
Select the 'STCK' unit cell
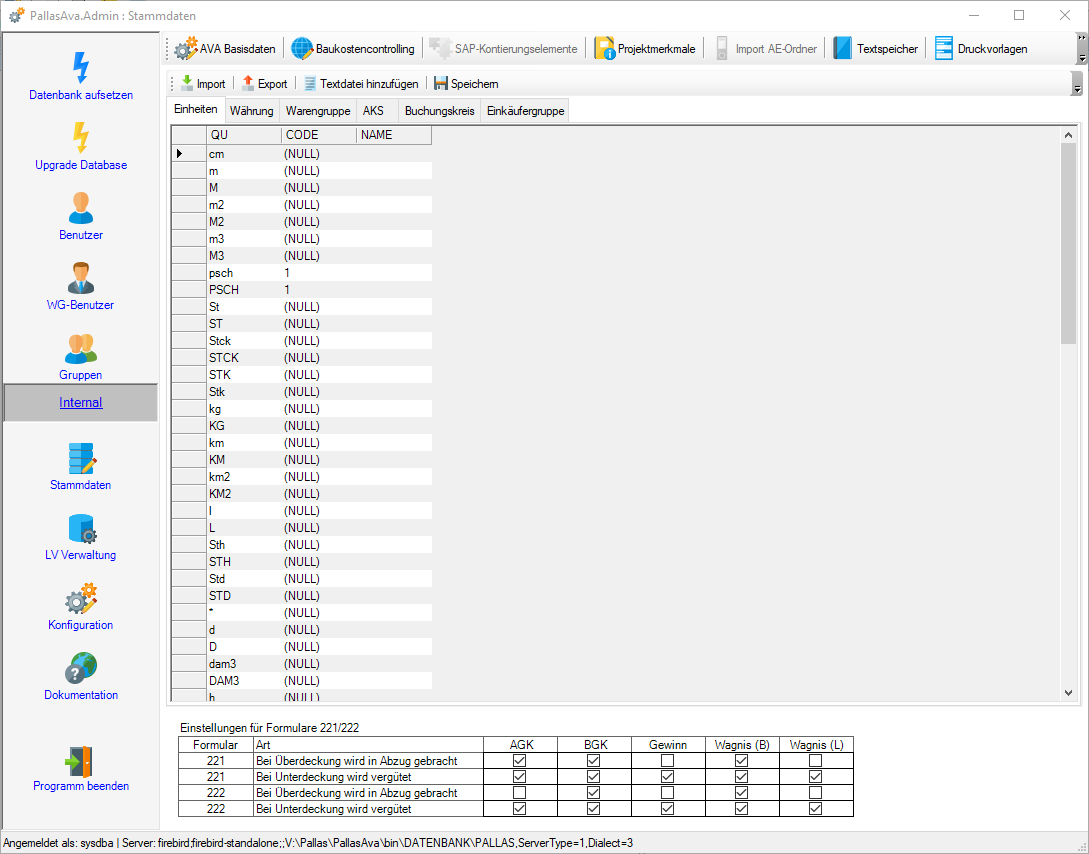click(244, 358)
